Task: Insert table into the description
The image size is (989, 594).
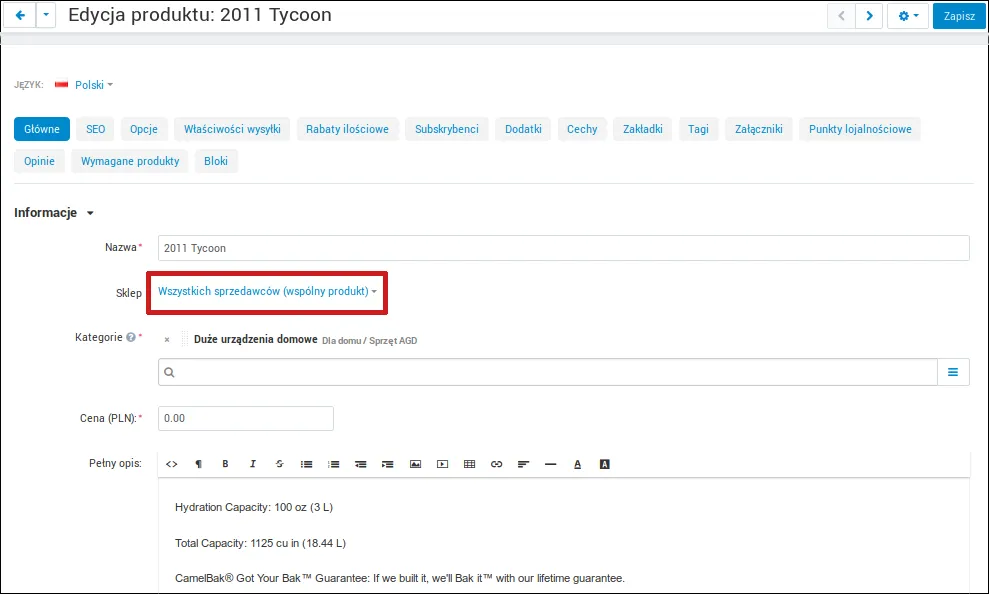Action: tap(469, 464)
